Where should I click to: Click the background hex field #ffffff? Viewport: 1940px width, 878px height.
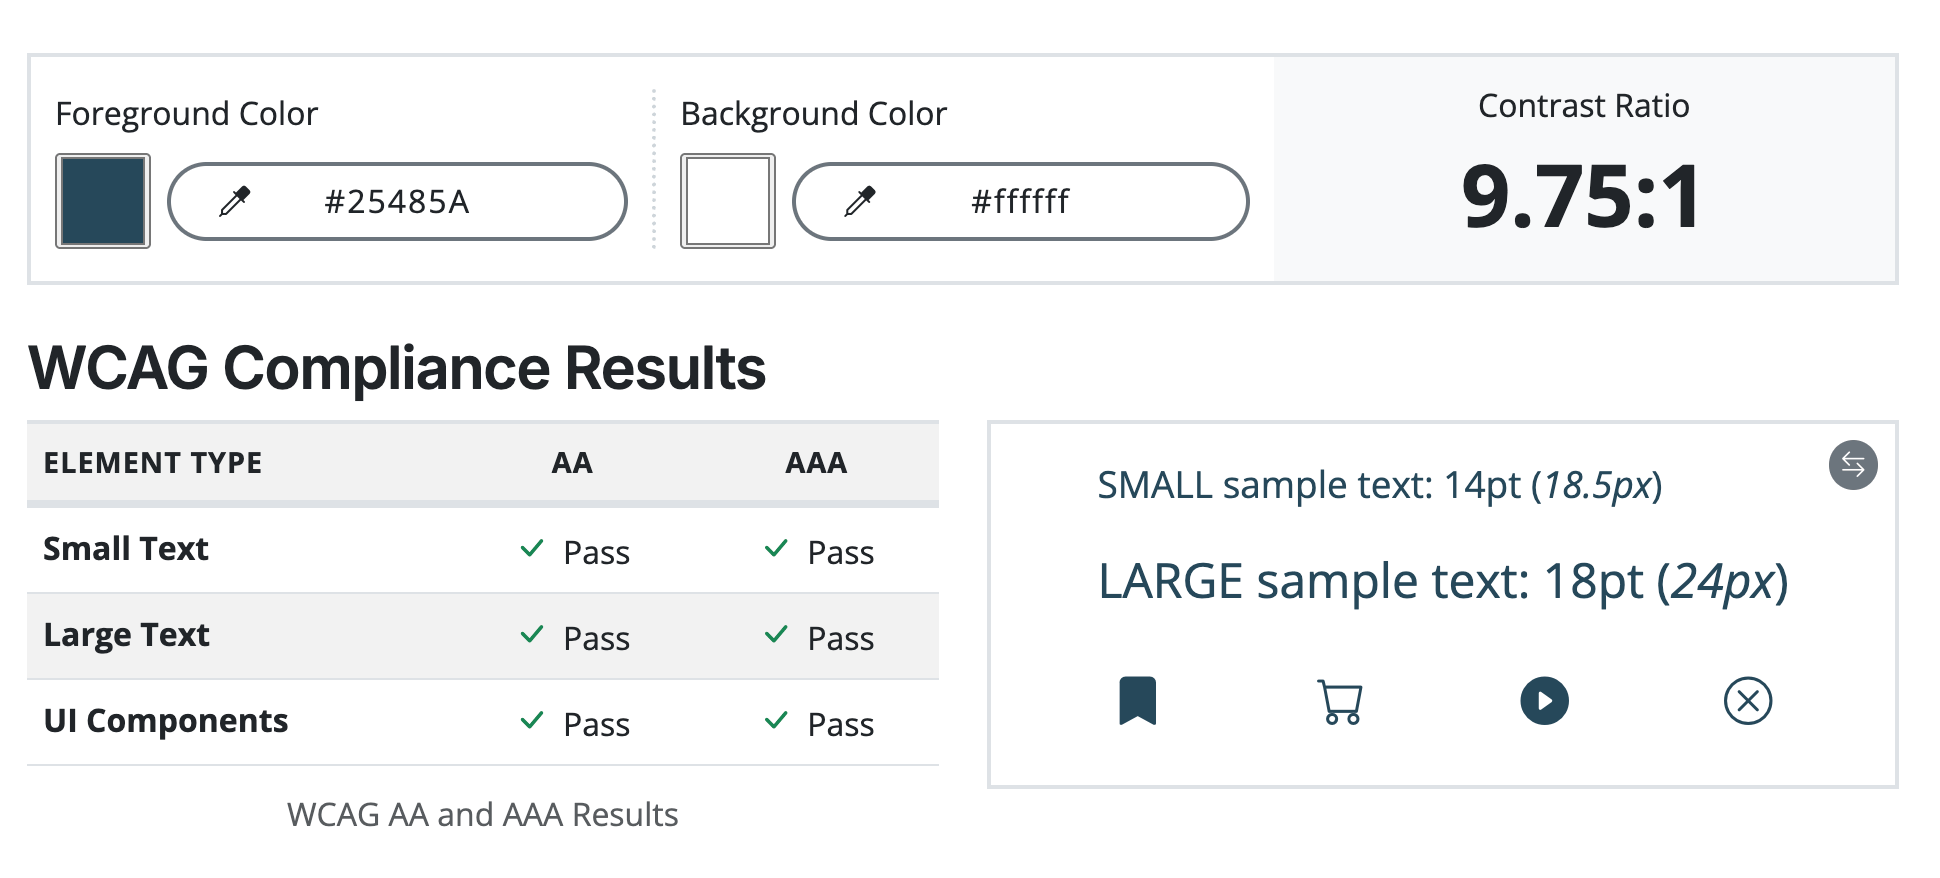[1020, 202]
